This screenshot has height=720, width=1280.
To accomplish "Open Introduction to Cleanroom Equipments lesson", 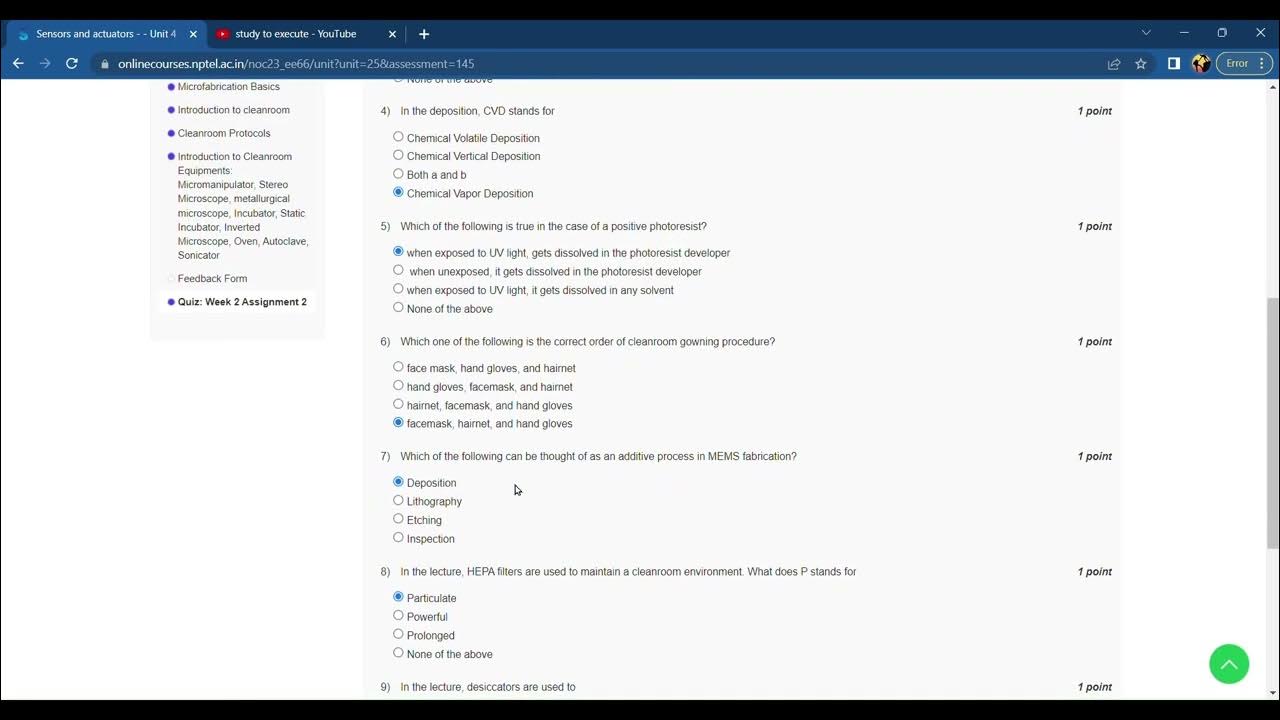I will pyautogui.click(x=243, y=206).
